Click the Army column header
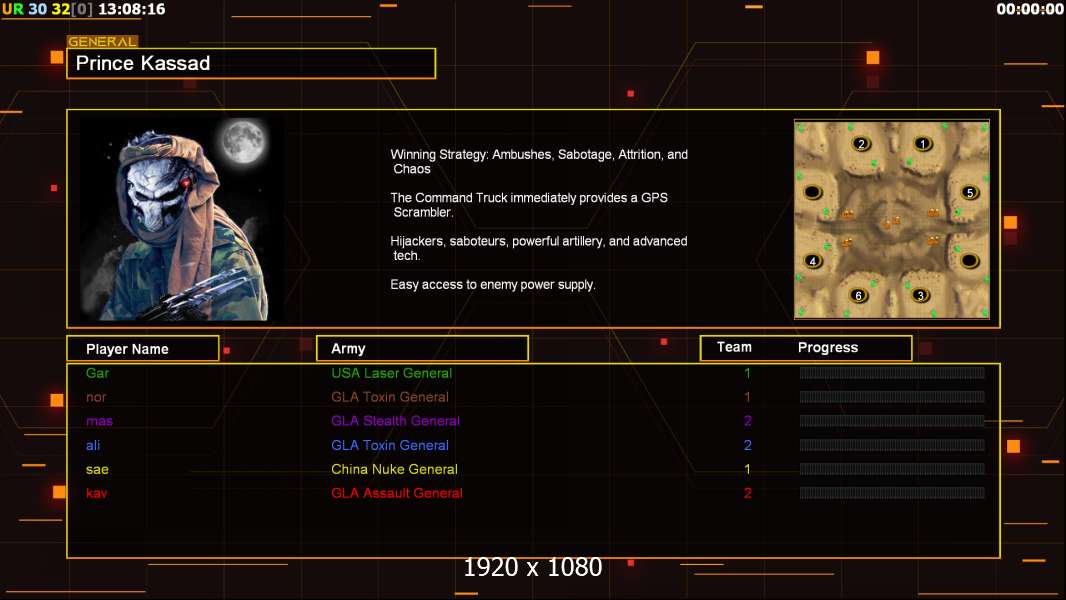 tap(422, 349)
